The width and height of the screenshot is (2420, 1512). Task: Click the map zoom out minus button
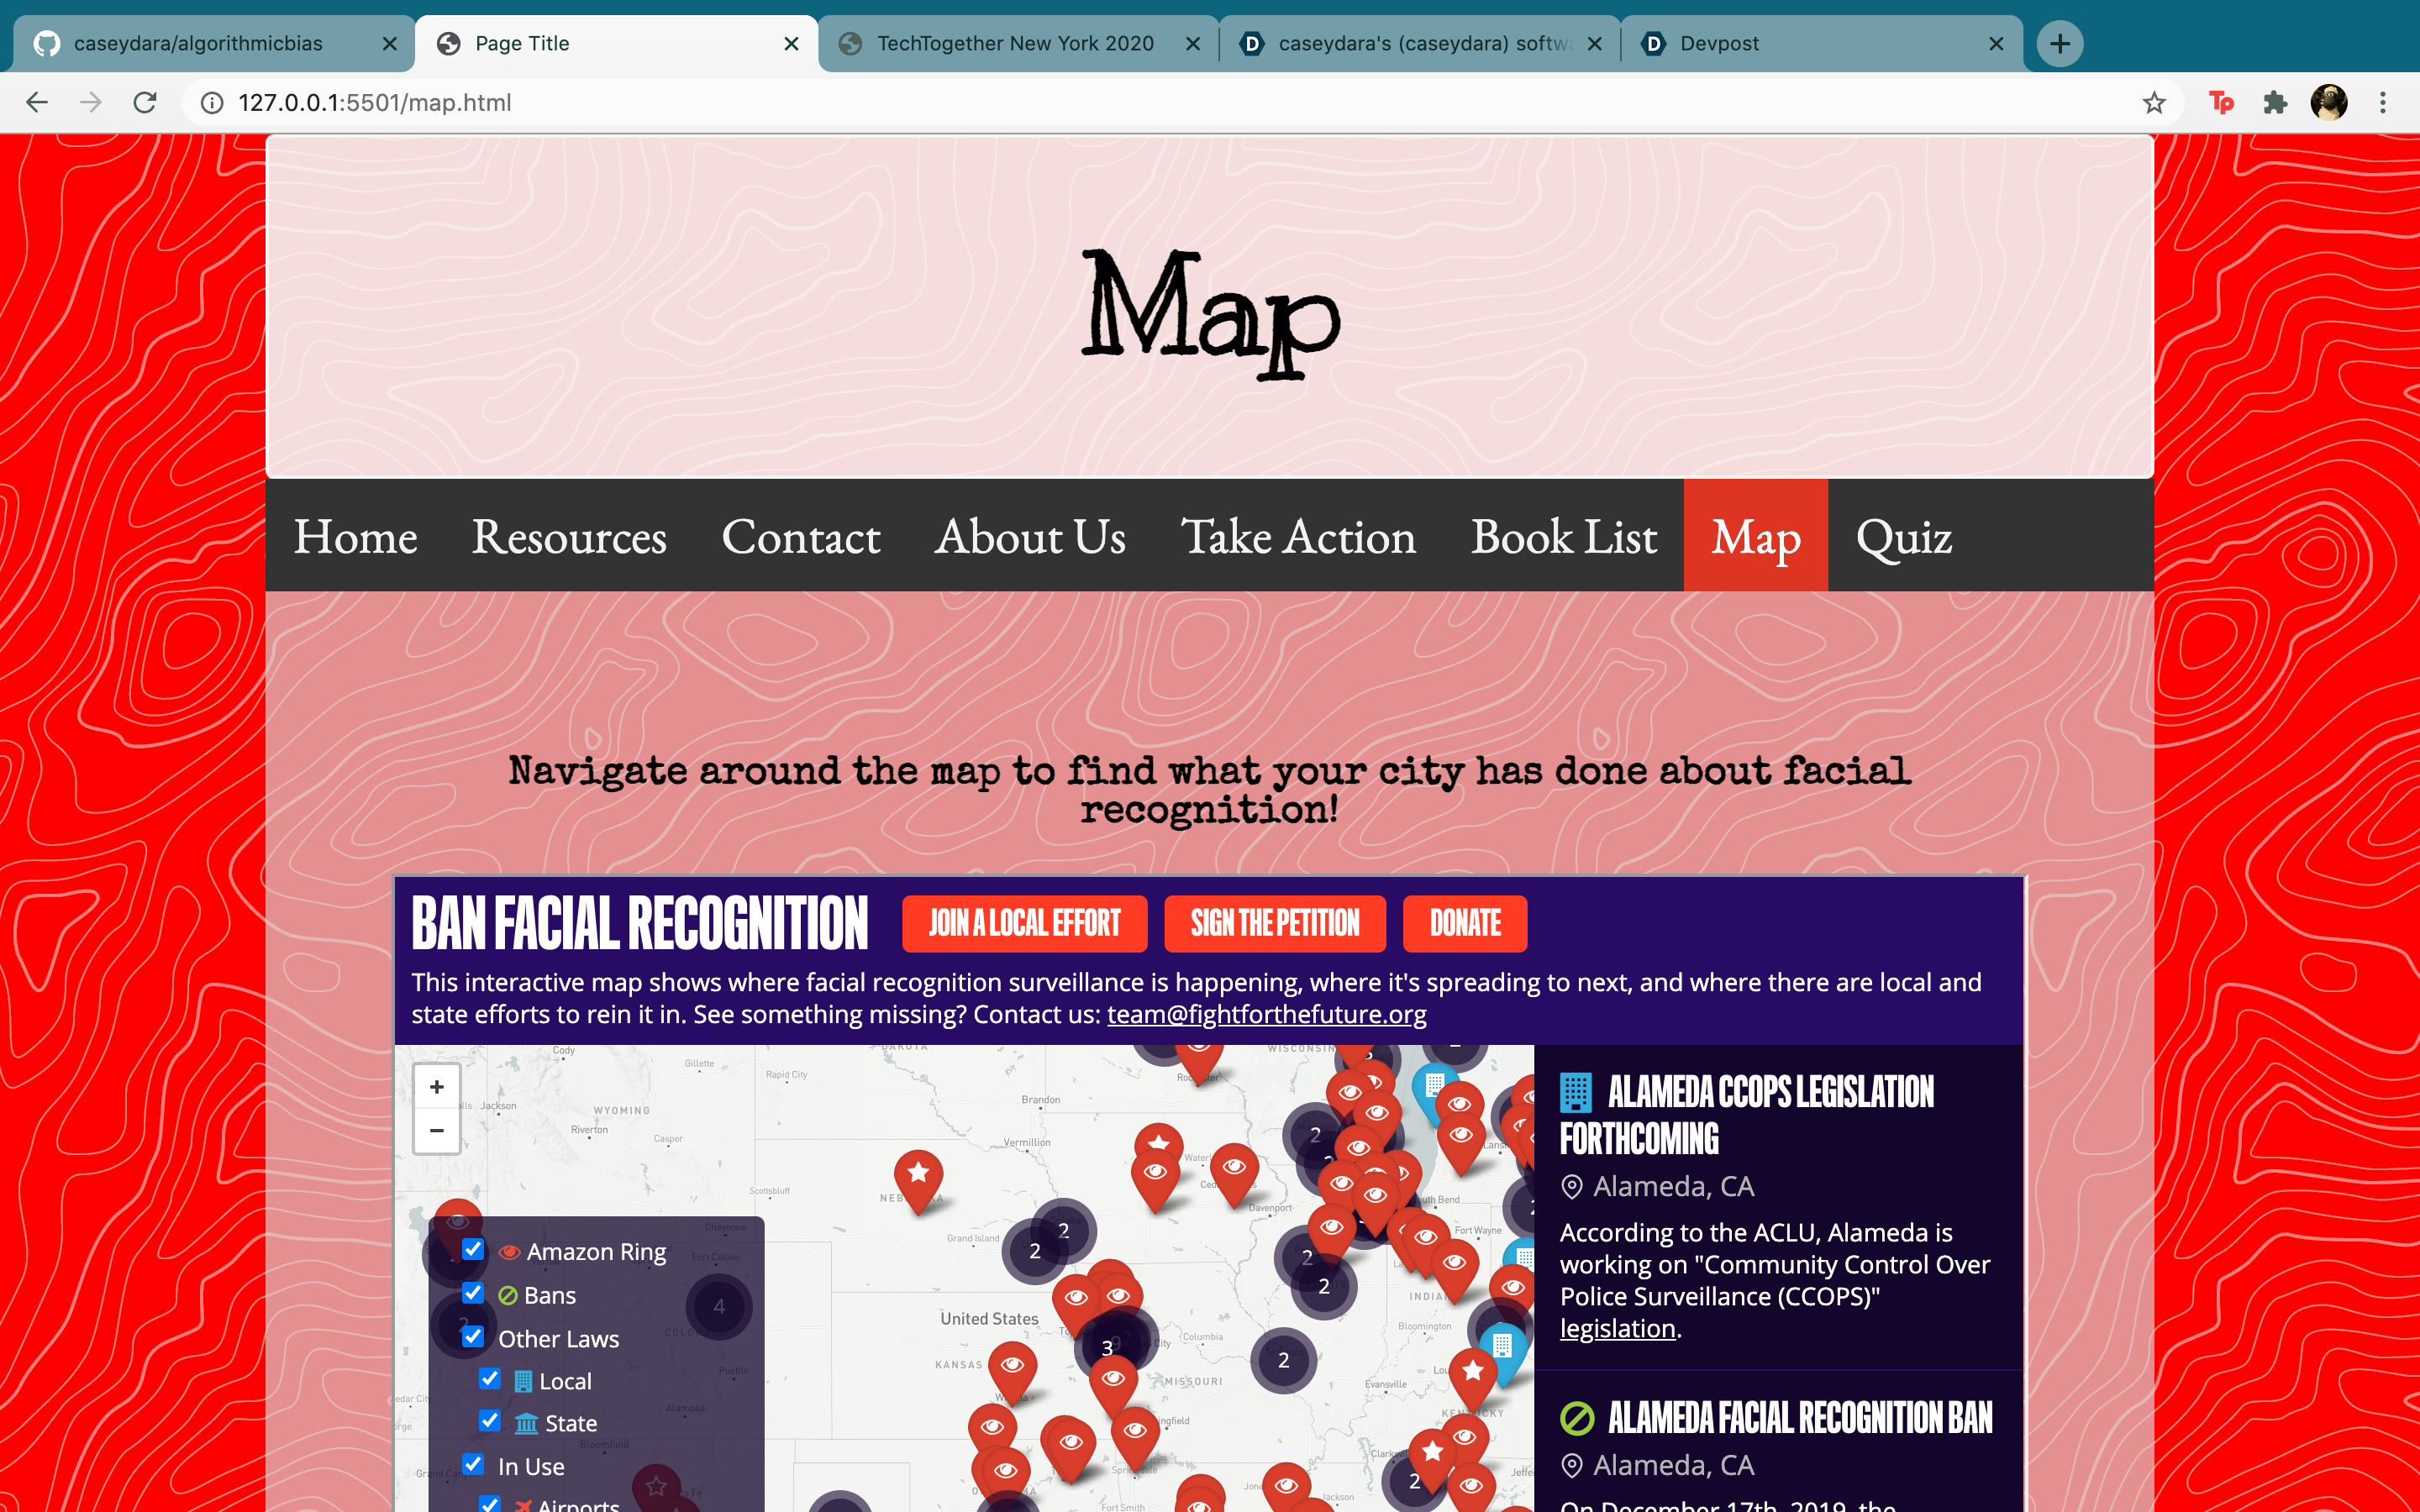pyautogui.click(x=437, y=1131)
